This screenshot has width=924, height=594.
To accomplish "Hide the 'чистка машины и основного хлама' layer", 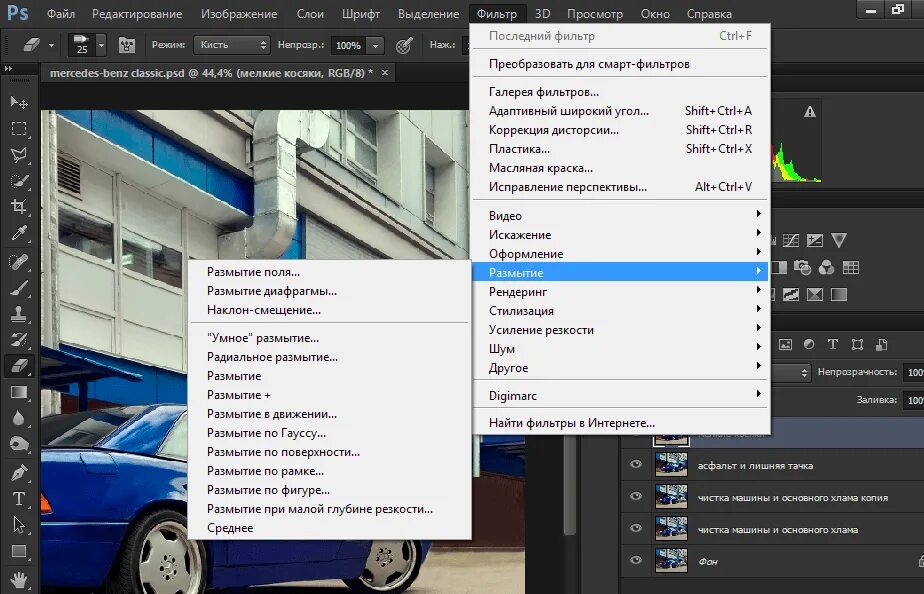I will click(635, 528).
